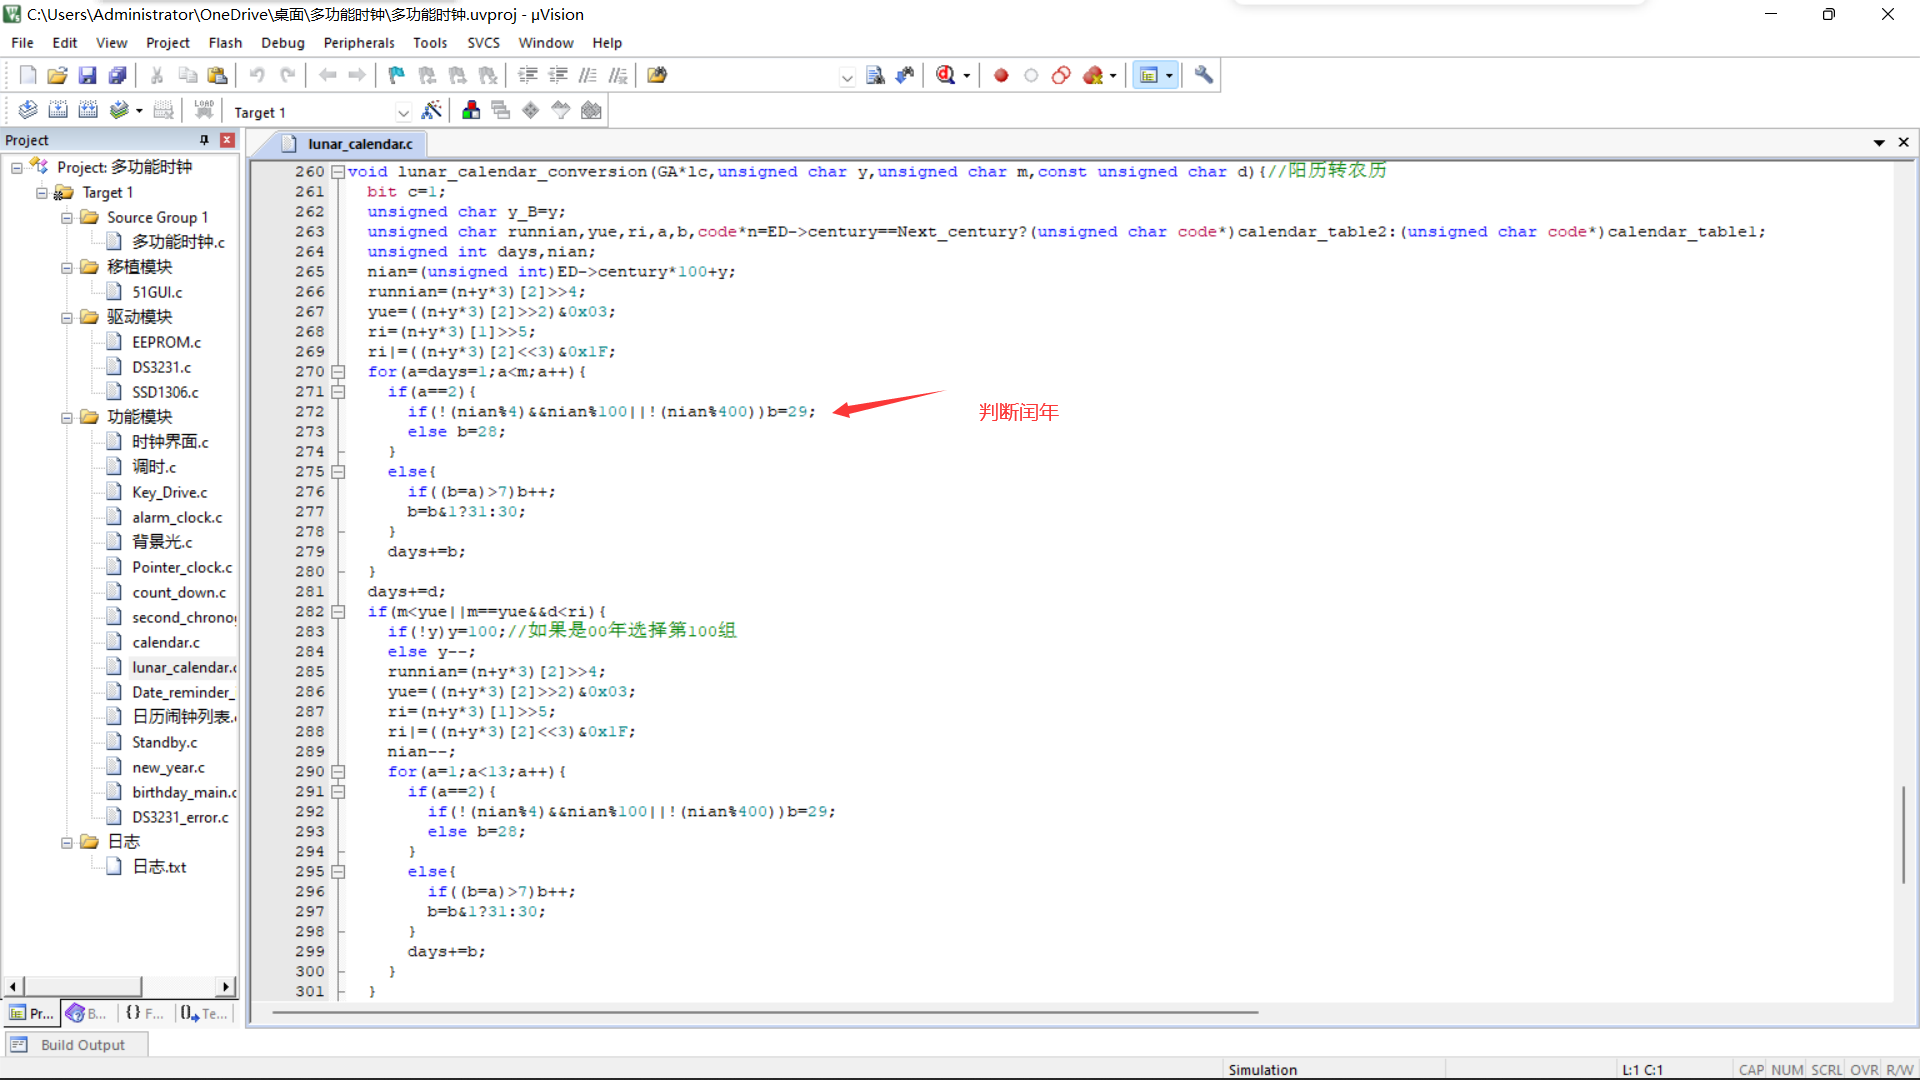Click the Incremental Find icon
This screenshot has width=1920, height=1080.
(x=905, y=75)
